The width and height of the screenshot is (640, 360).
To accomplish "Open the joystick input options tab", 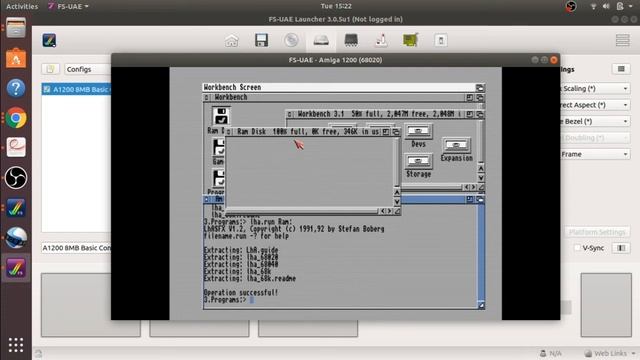I will click(x=381, y=40).
